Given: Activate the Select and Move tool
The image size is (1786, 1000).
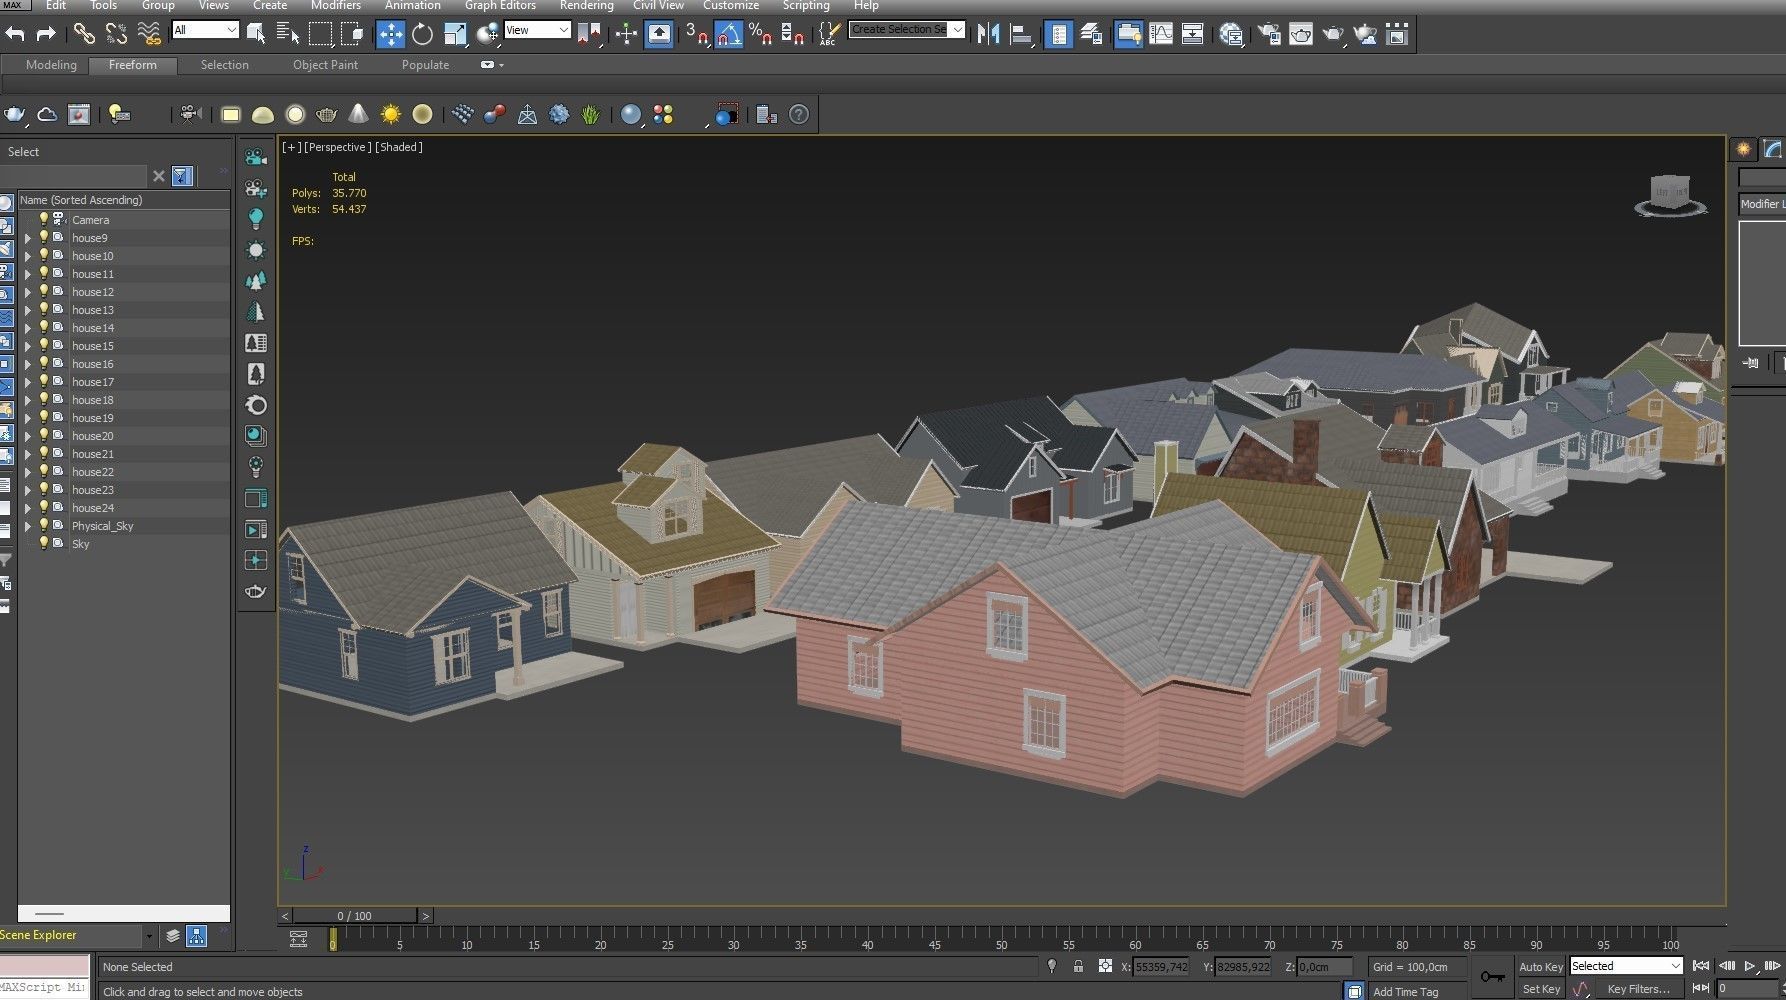Looking at the screenshot, I should (x=390, y=34).
